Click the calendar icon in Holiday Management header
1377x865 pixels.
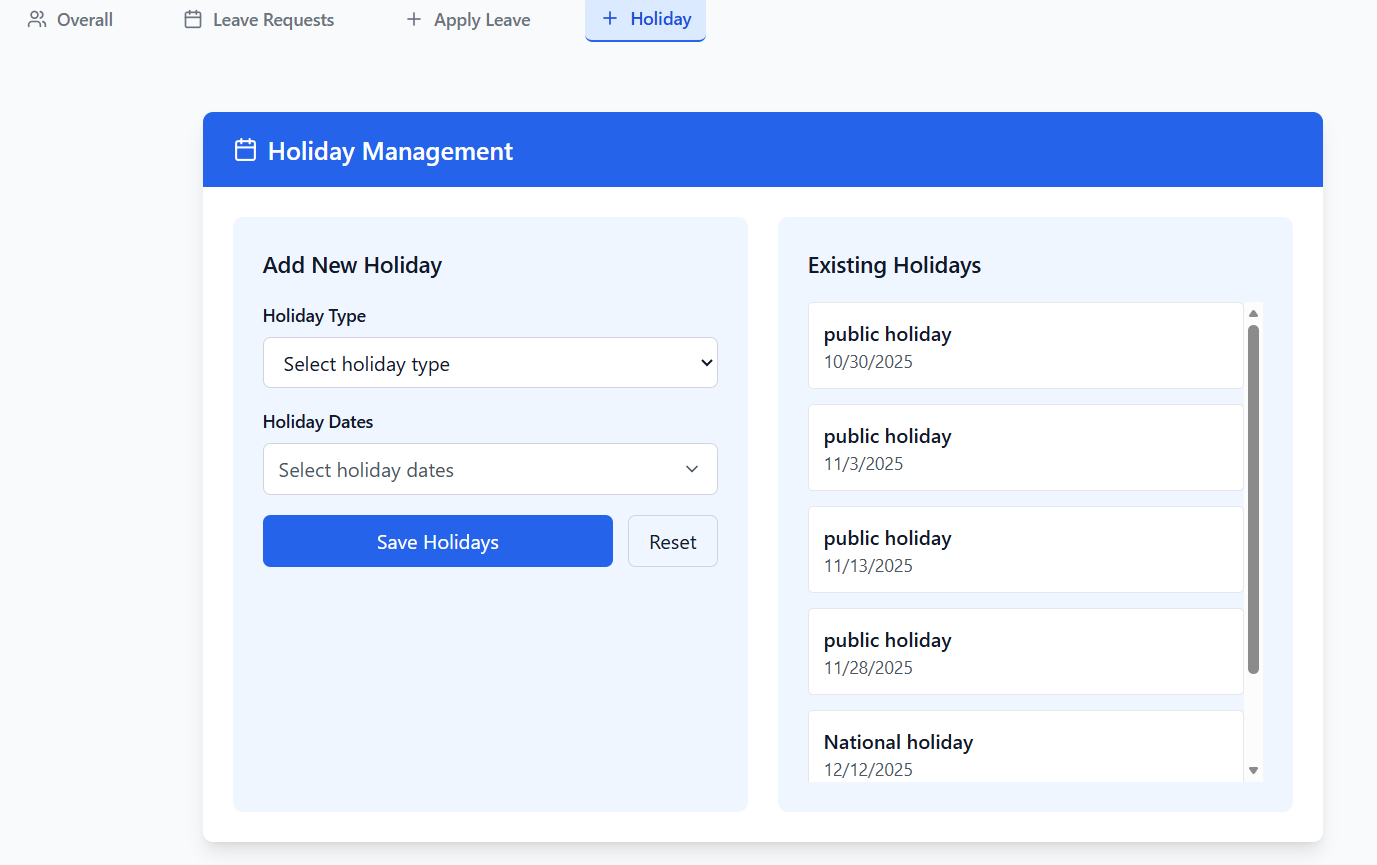[245, 150]
